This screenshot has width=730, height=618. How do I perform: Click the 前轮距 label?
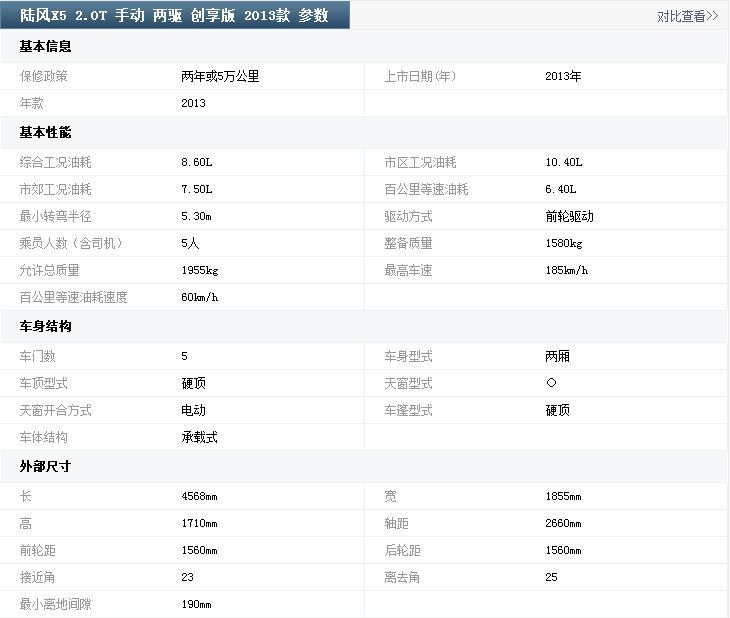point(37,551)
